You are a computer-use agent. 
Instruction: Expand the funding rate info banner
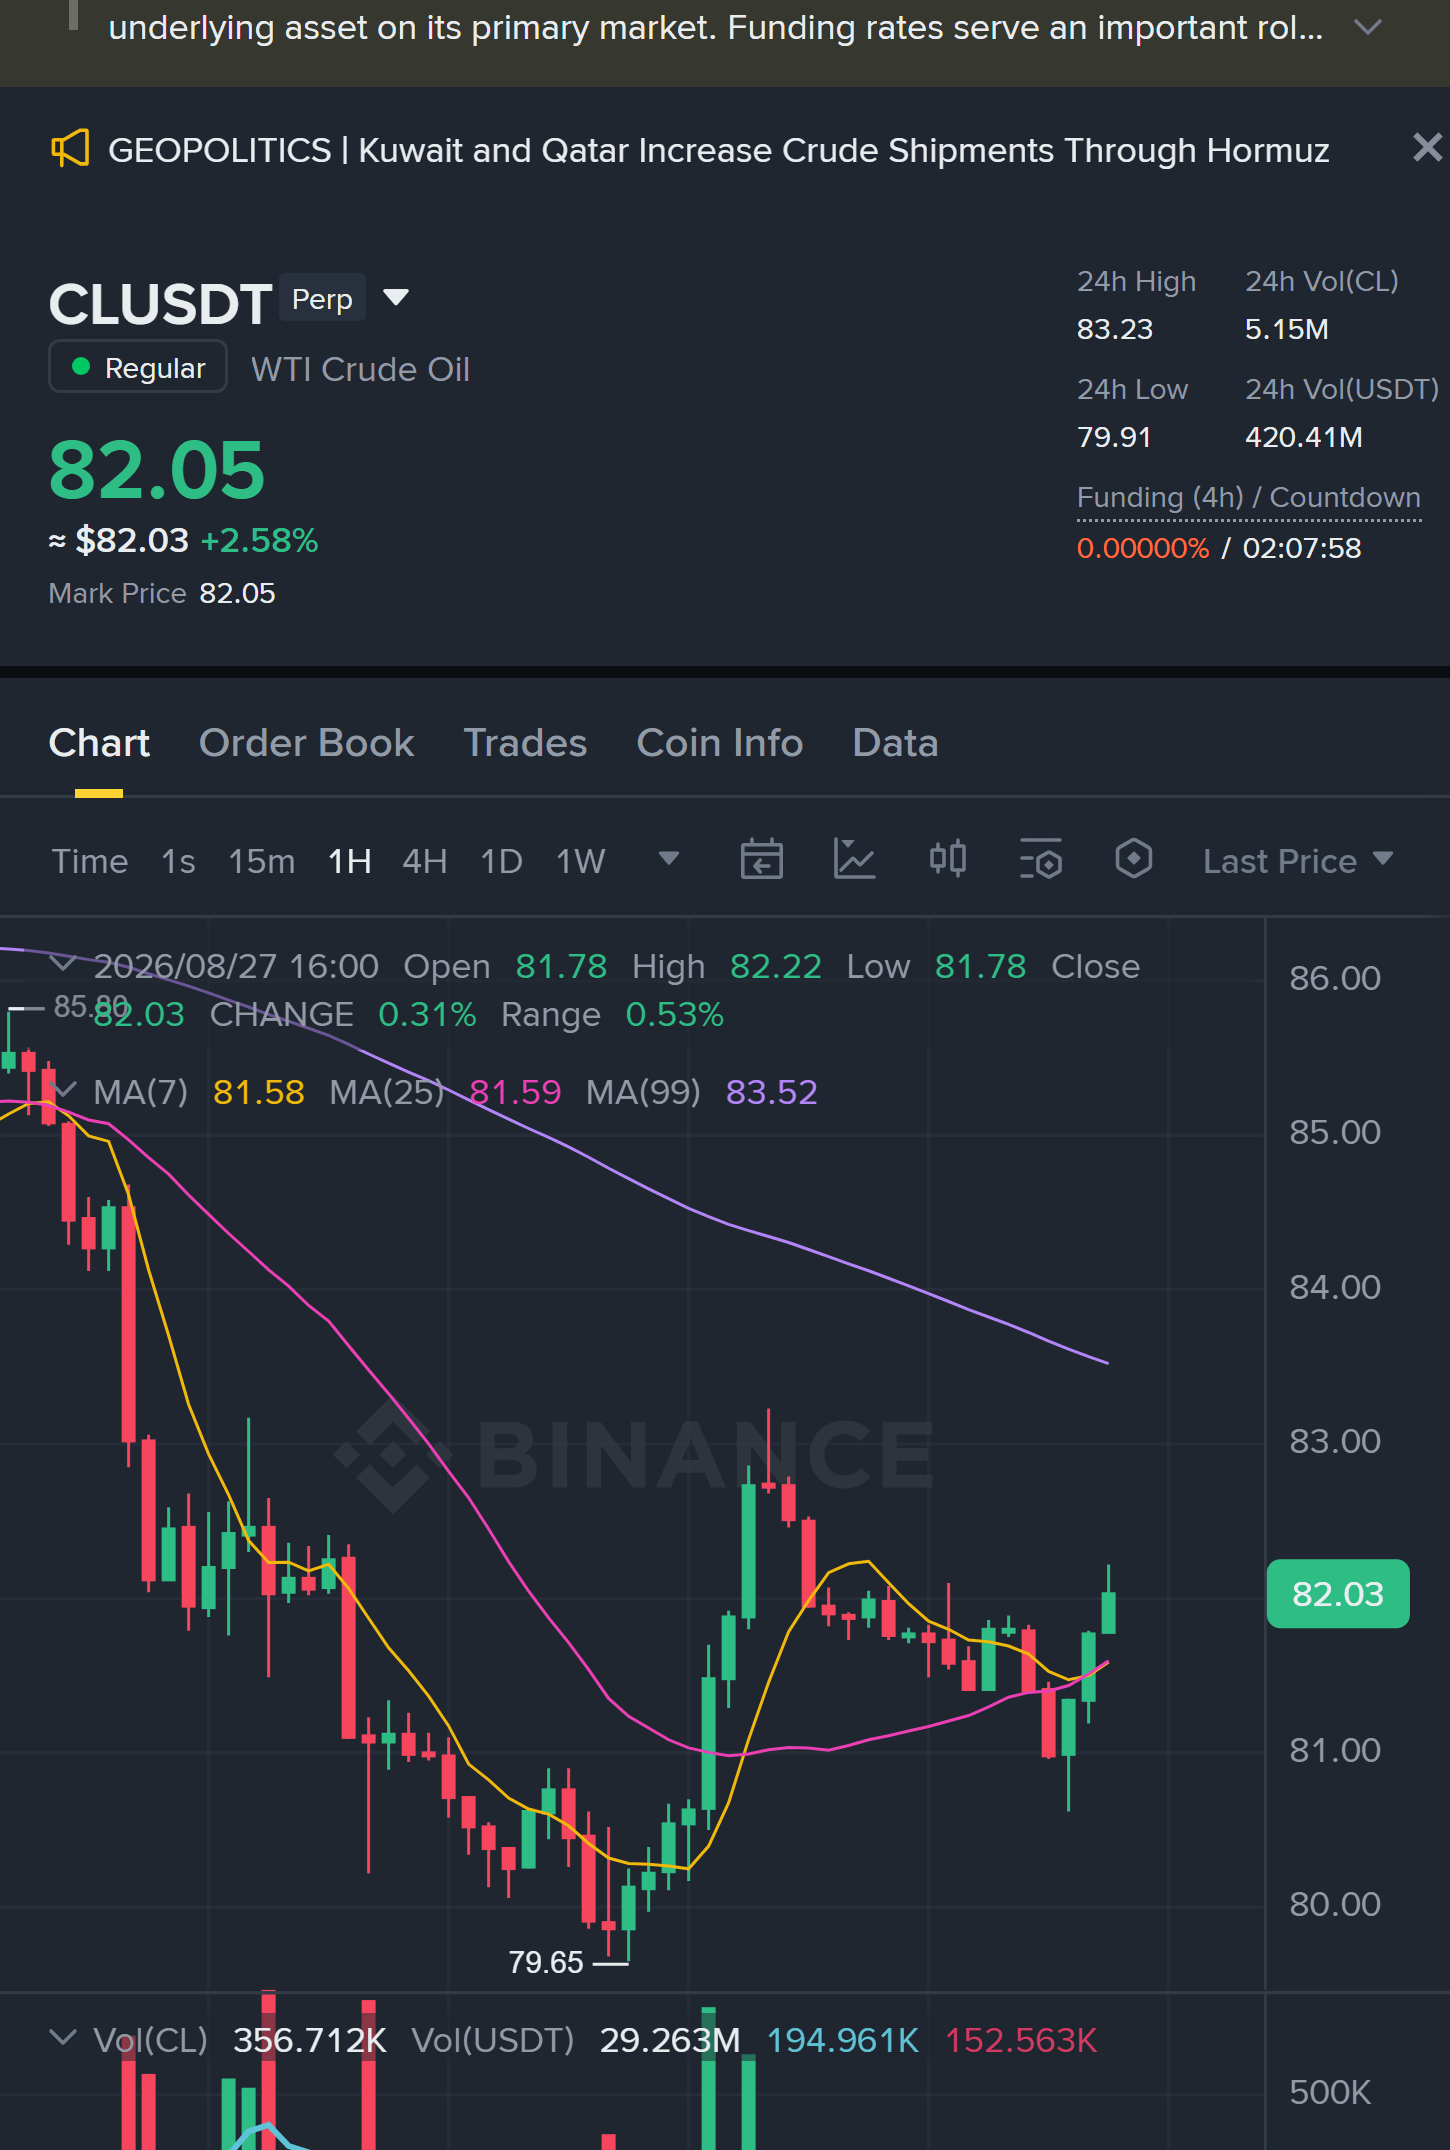[x=1367, y=28]
